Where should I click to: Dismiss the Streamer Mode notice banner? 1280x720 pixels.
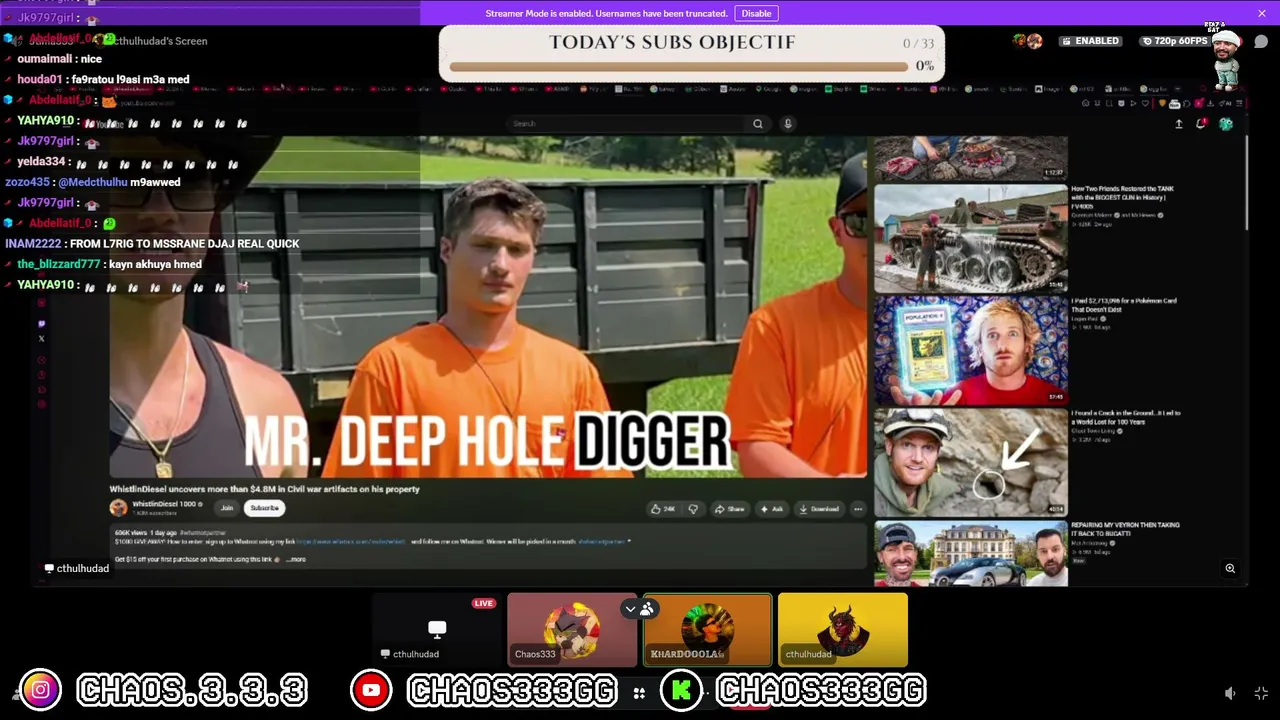point(1262,13)
